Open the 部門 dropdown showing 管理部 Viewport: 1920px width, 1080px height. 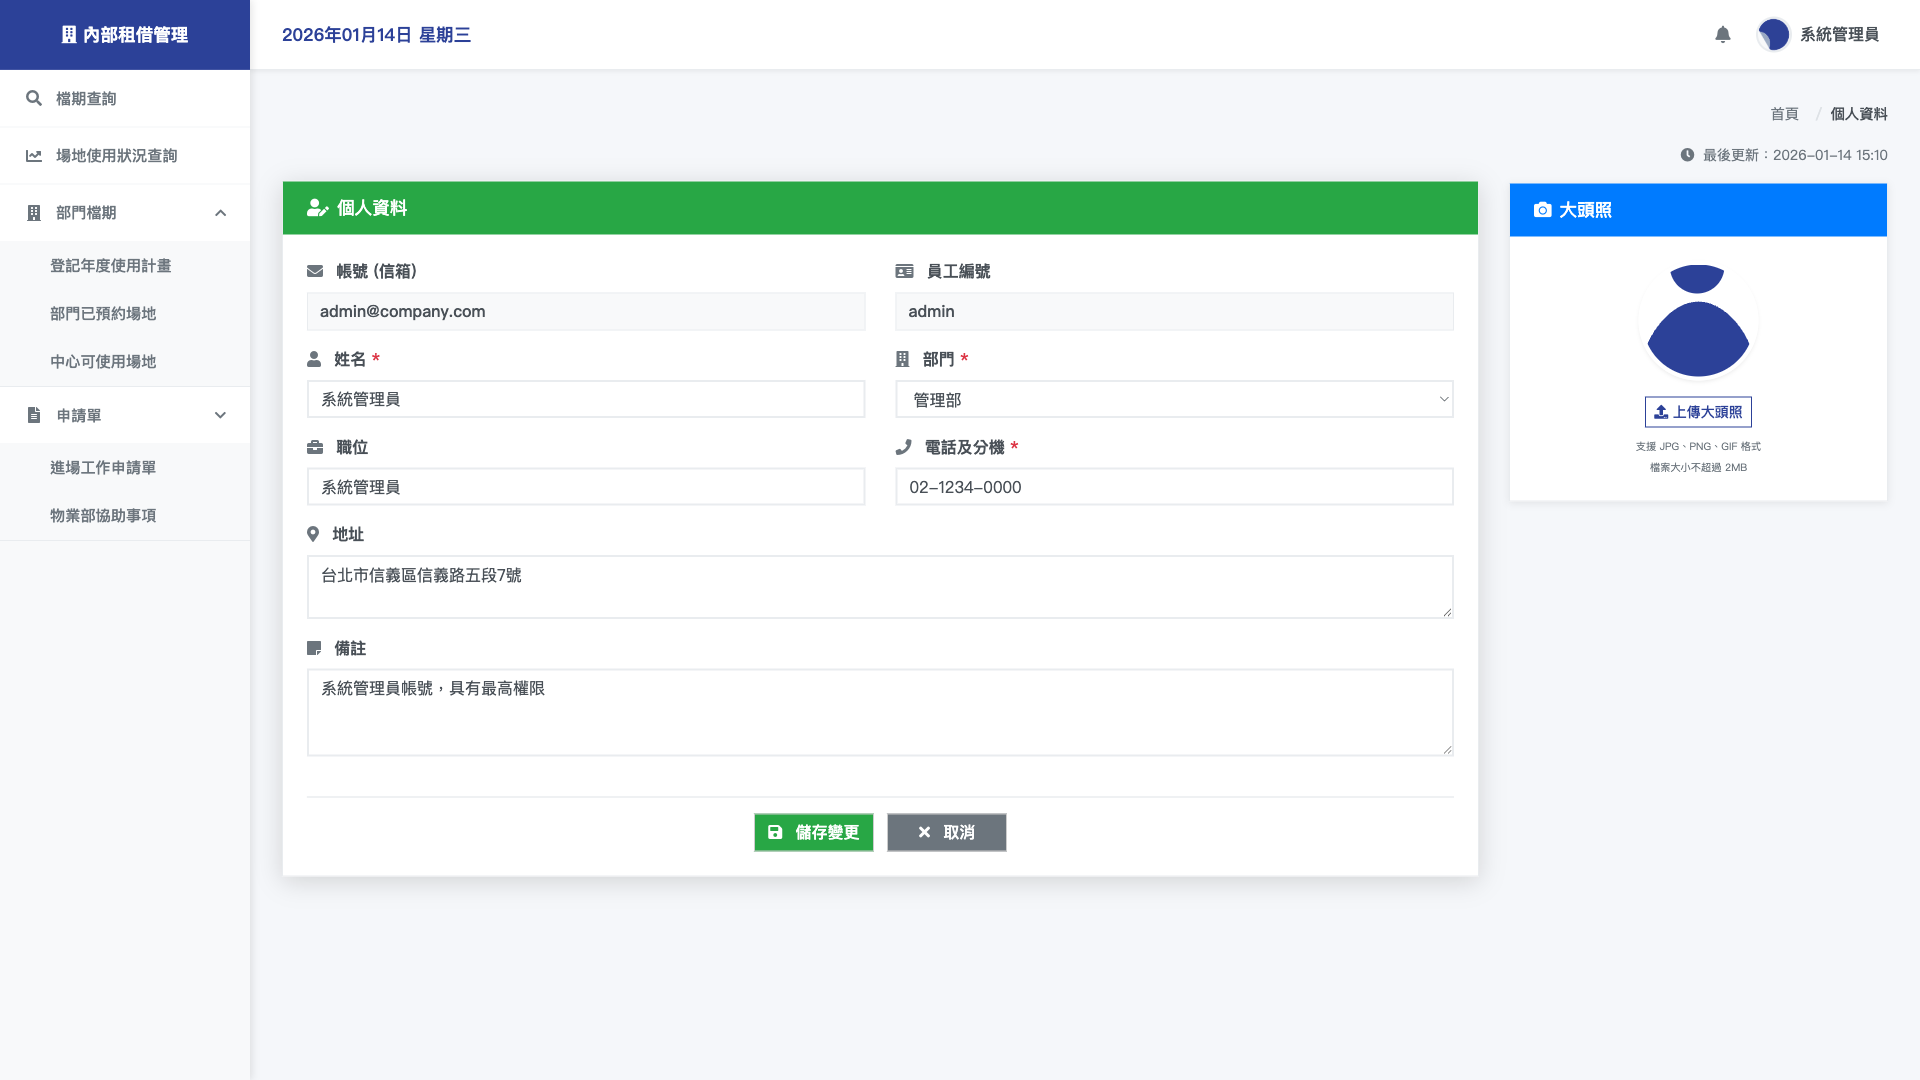[x=1173, y=400]
